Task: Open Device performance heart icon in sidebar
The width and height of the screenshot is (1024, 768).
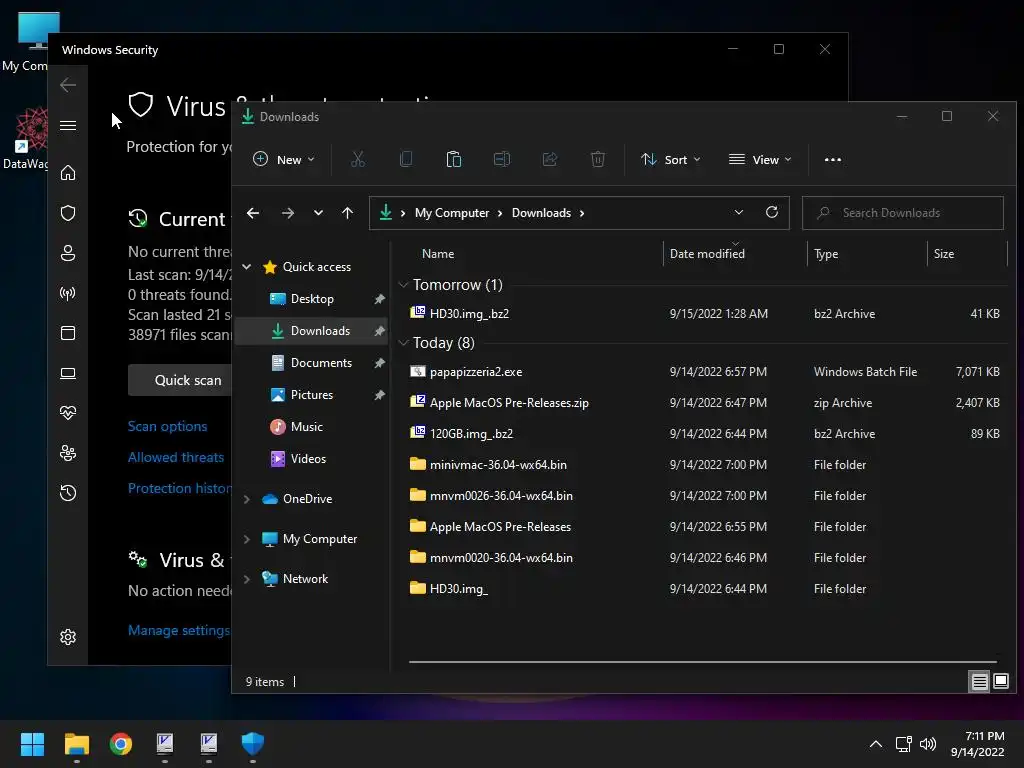Action: pos(68,413)
